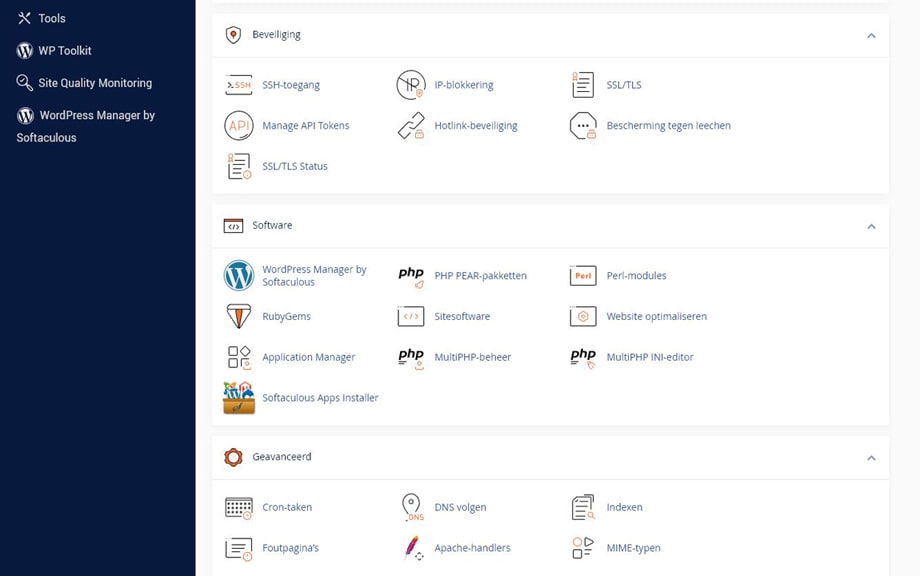Click the Perl-modules link
Image resolution: width=920 pixels, height=576 pixels.
pyautogui.click(x=636, y=276)
